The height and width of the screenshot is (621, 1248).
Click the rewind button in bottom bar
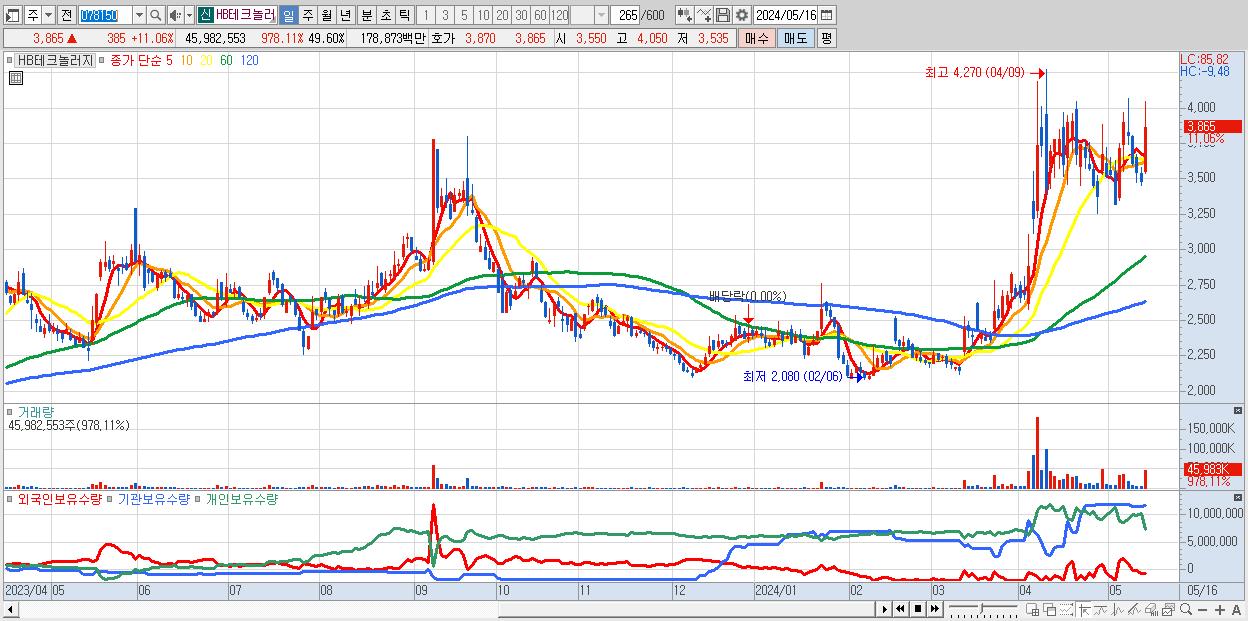pos(900,608)
